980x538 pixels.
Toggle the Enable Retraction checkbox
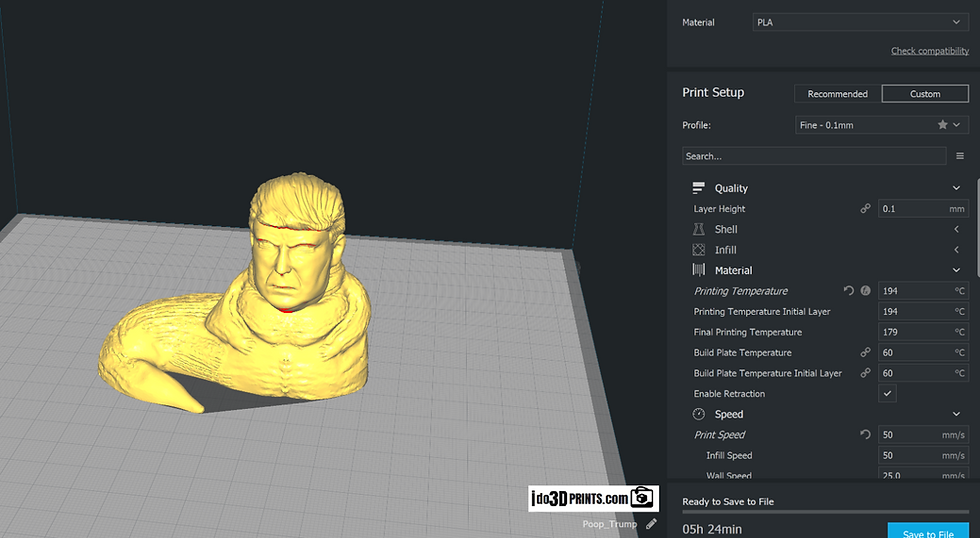pos(887,394)
